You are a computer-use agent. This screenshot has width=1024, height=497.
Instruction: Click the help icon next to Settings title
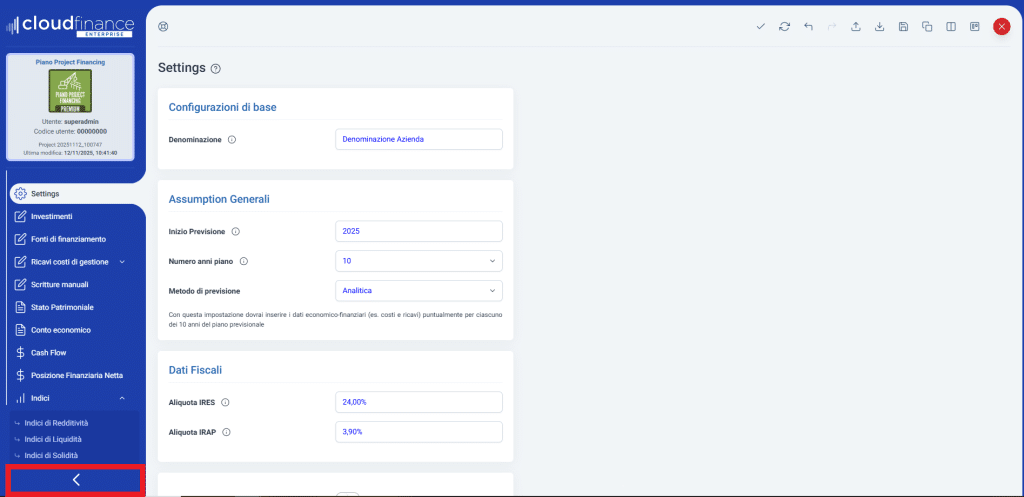216,69
